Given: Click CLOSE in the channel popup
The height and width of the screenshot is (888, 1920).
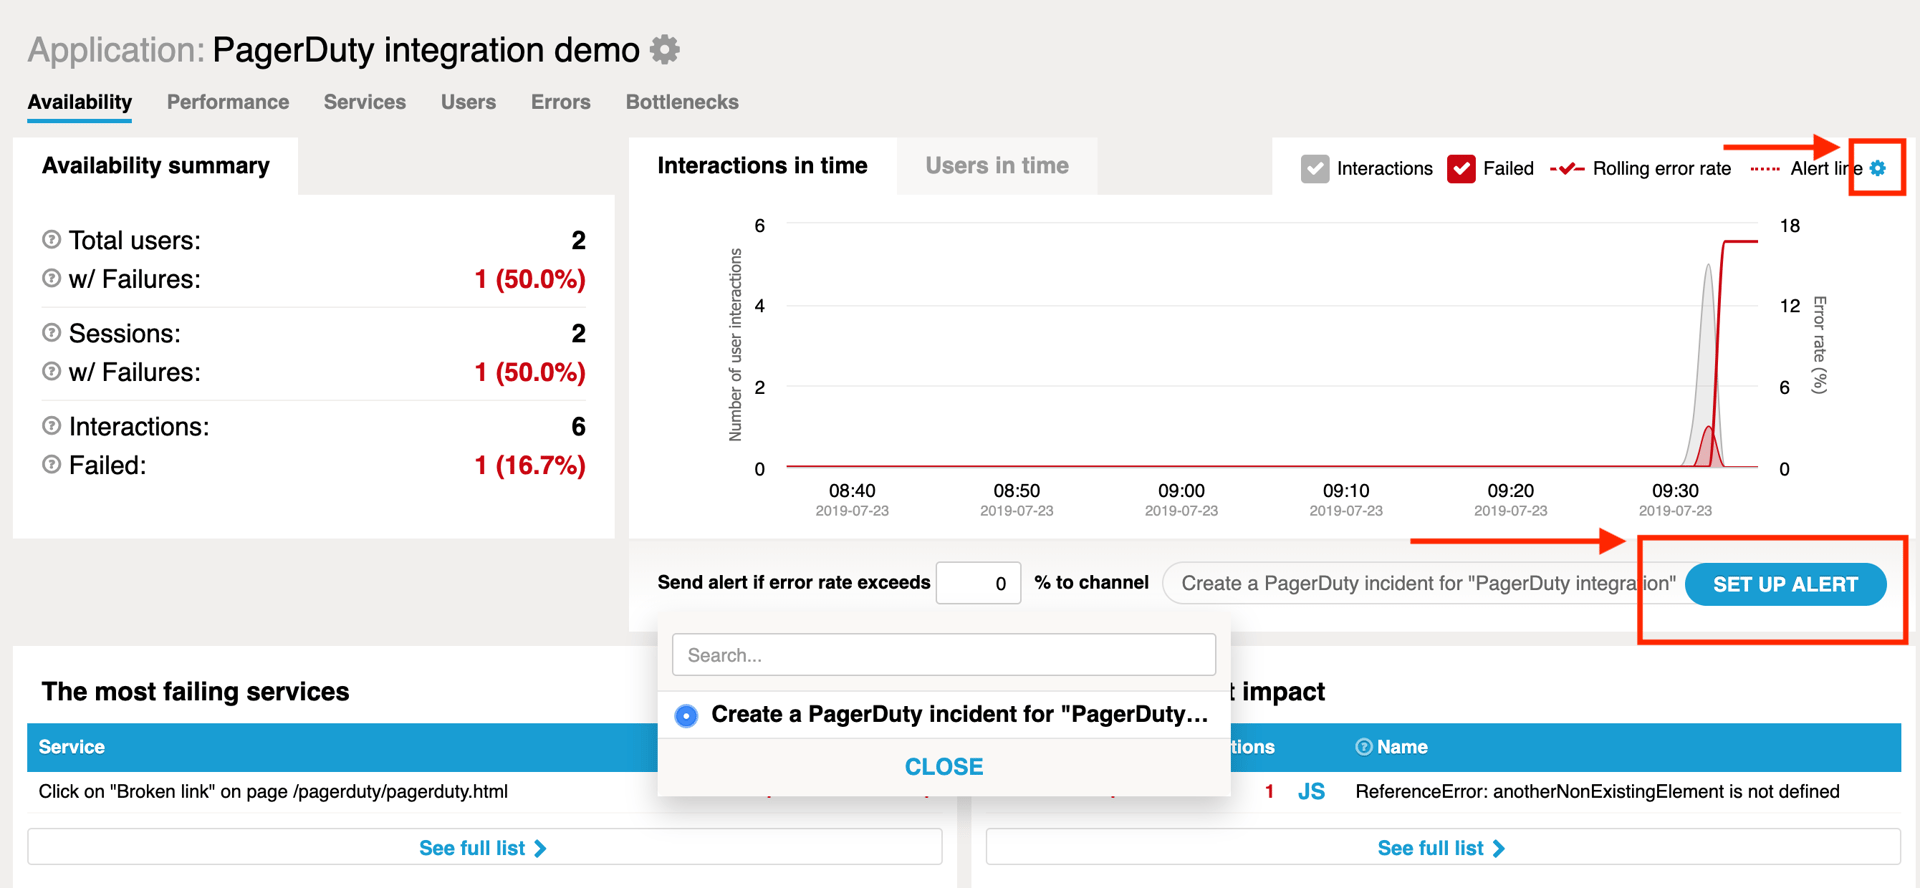Looking at the screenshot, I should [x=943, y=767].
